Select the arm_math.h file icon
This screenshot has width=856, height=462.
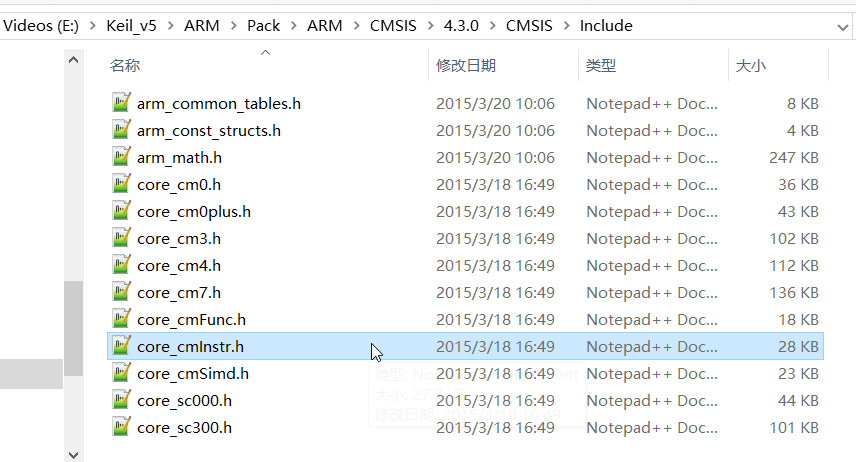point(121,157)
